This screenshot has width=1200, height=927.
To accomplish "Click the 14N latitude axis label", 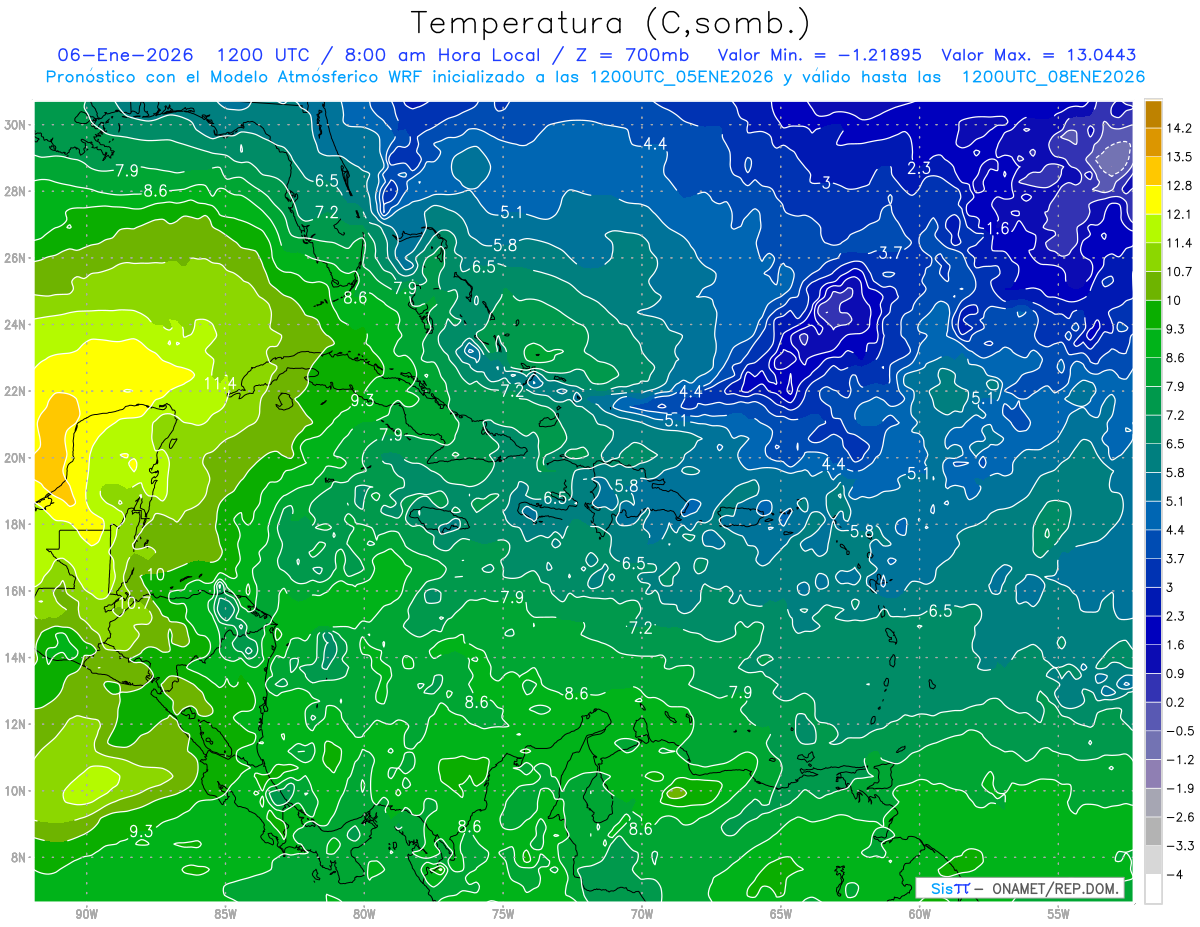I will point(17,658).
